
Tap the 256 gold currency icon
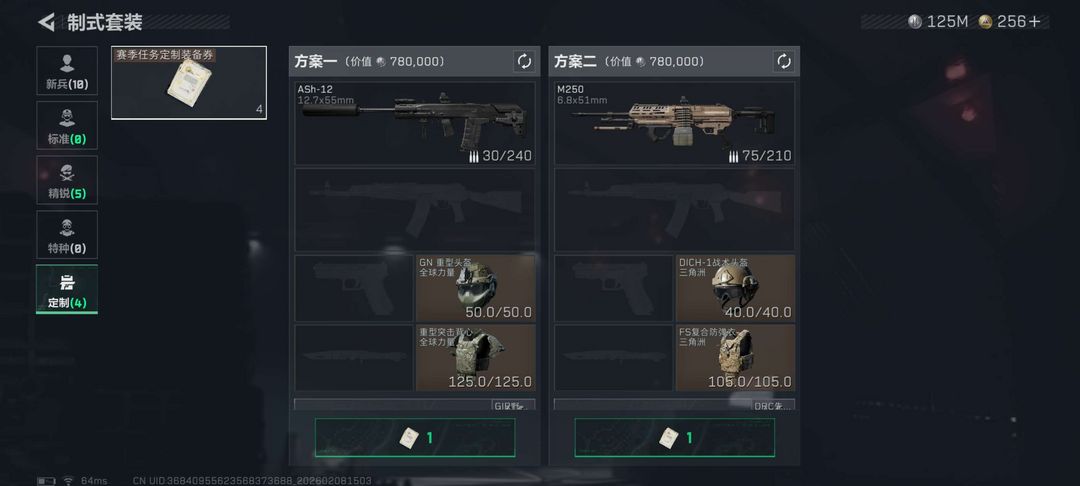coord(986,22)
